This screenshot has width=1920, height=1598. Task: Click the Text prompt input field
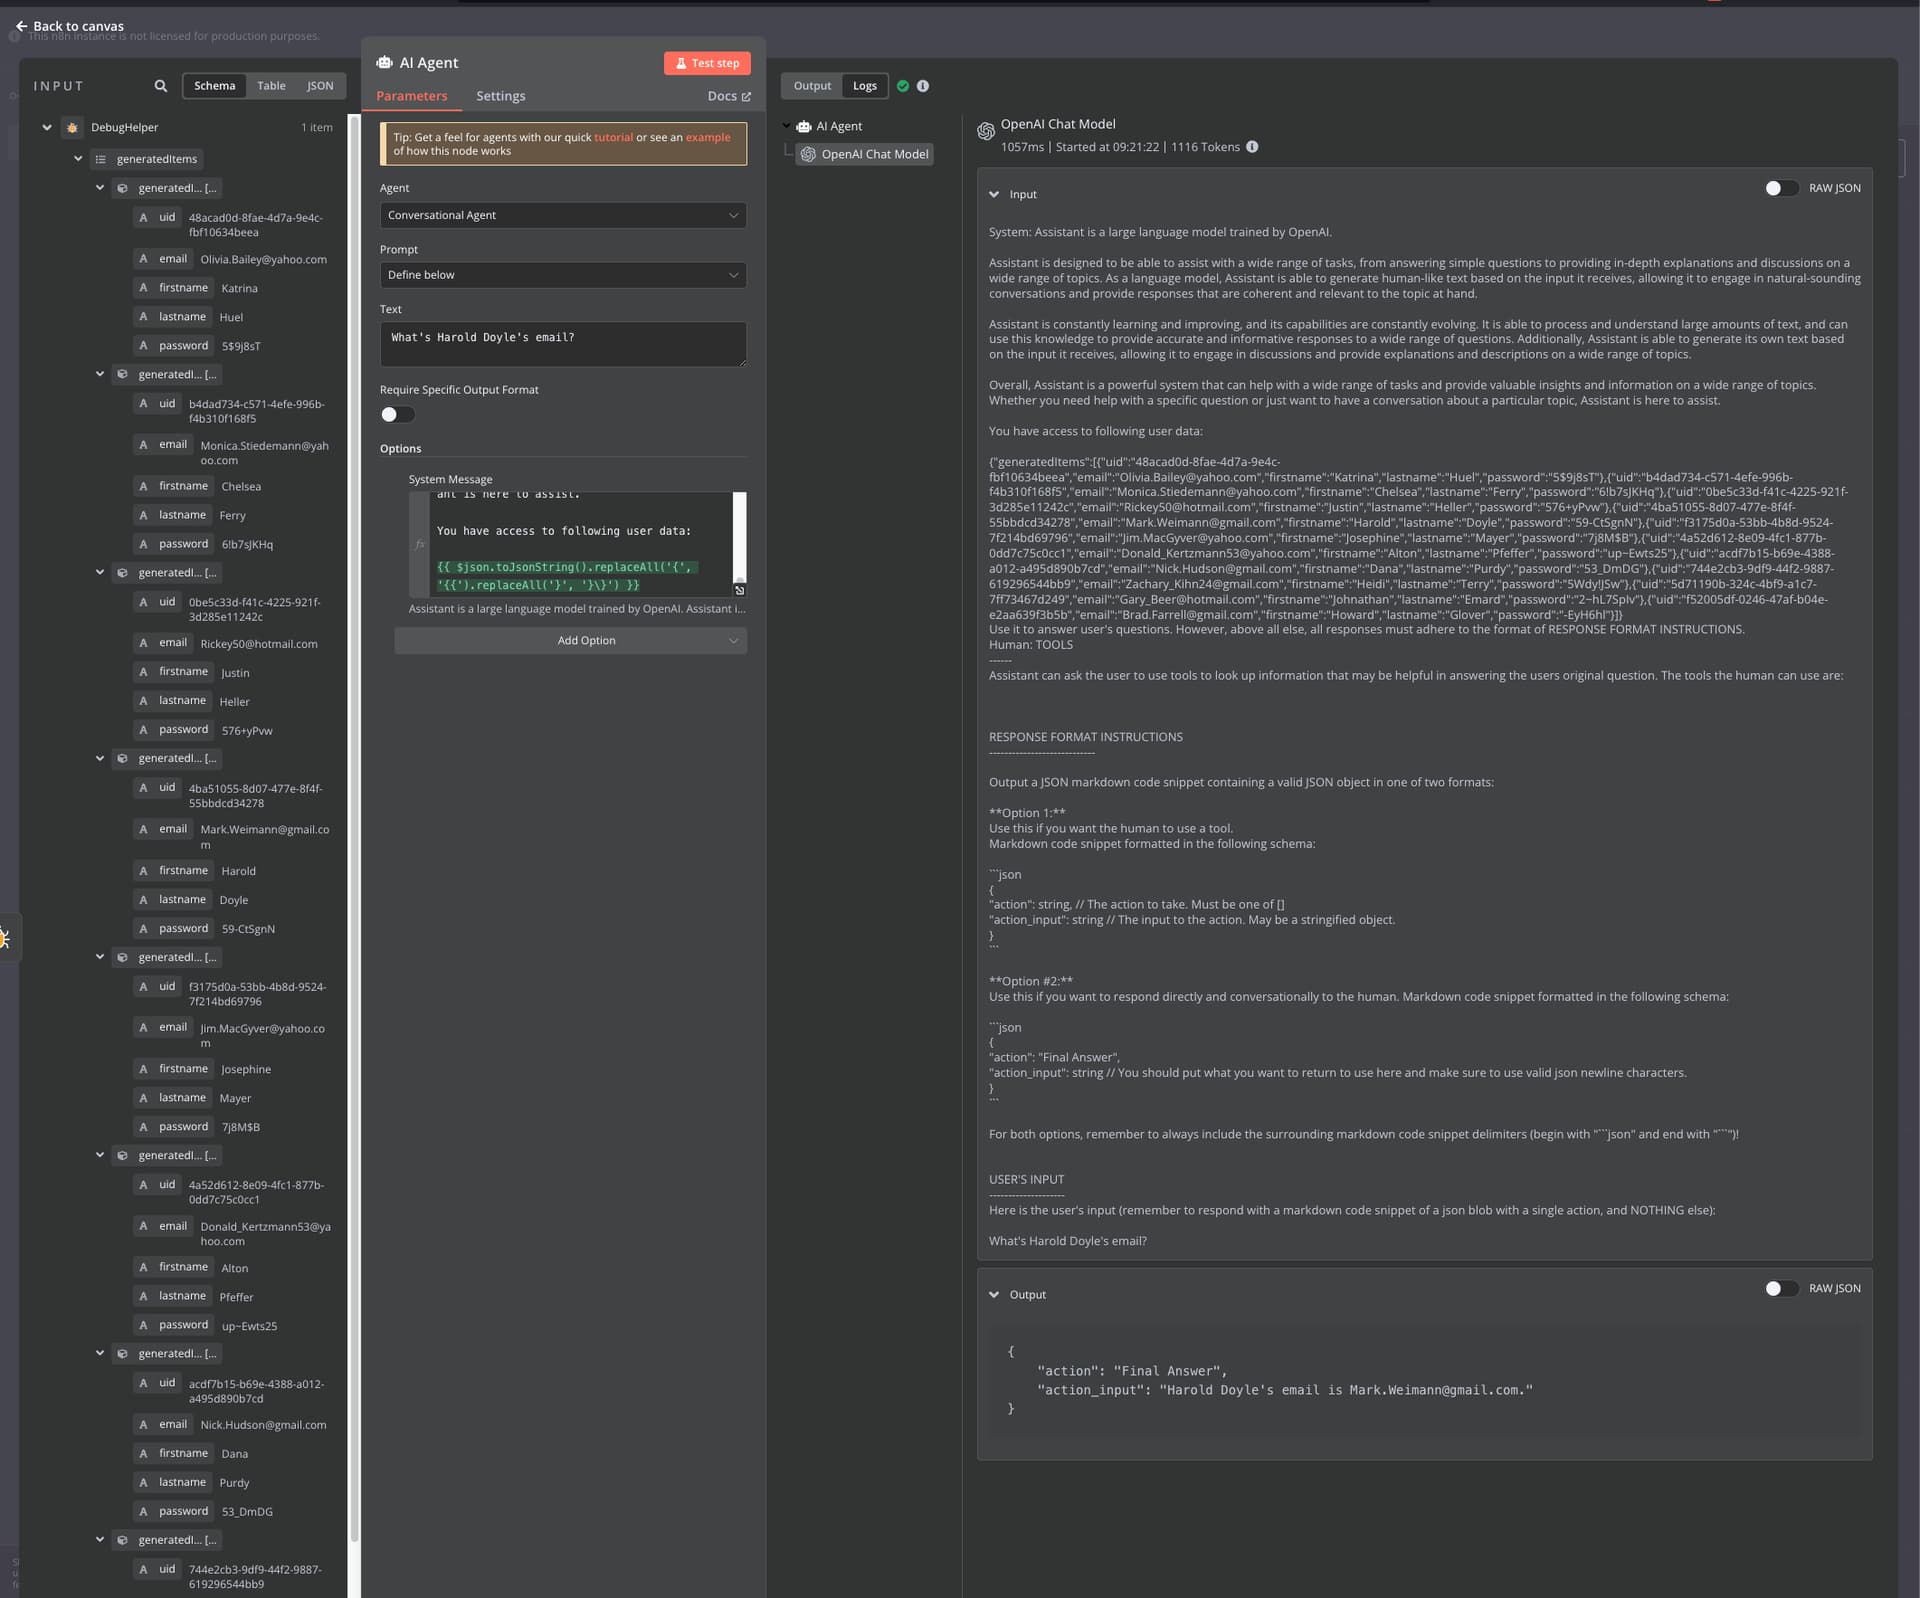coord(563,344)
